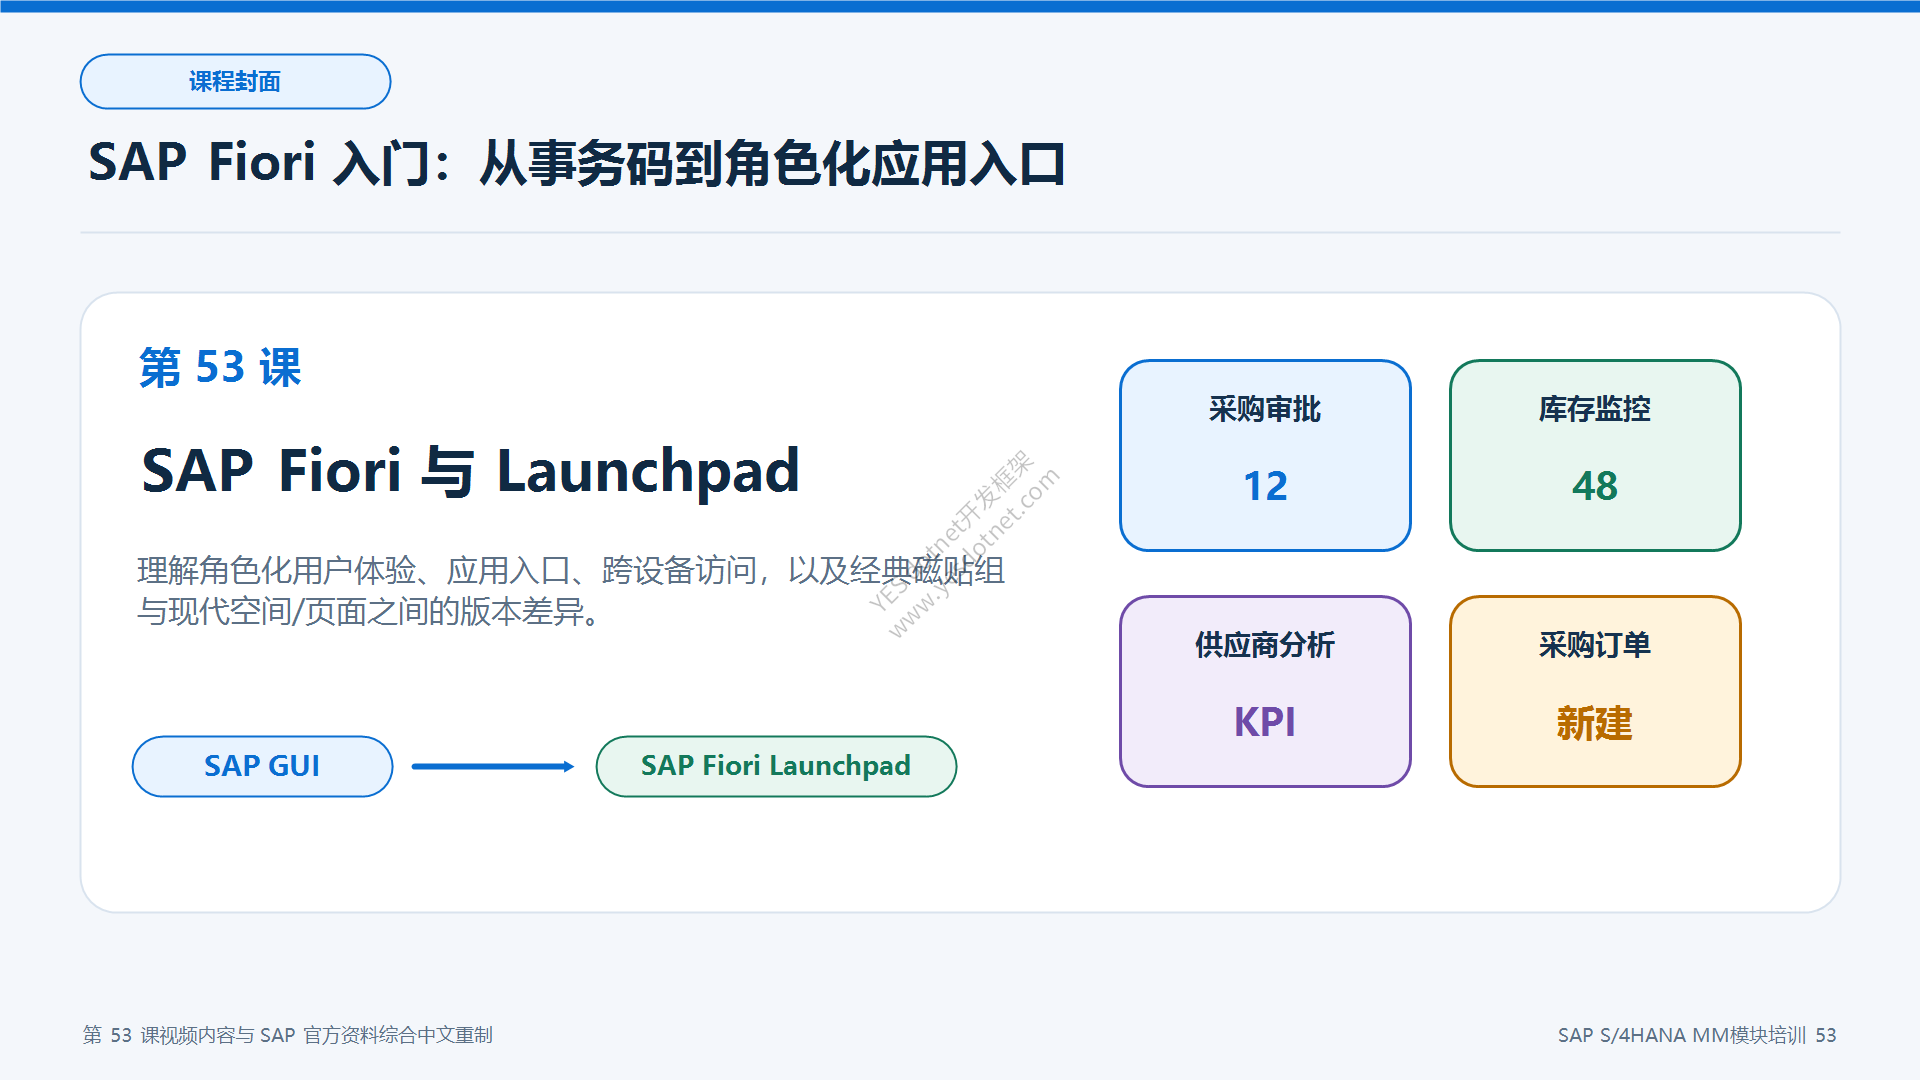Viewport: 1920px width, 1080px height.
Task: Click the KPI label on 供应商分析
Action: [x=1265, y=722]
